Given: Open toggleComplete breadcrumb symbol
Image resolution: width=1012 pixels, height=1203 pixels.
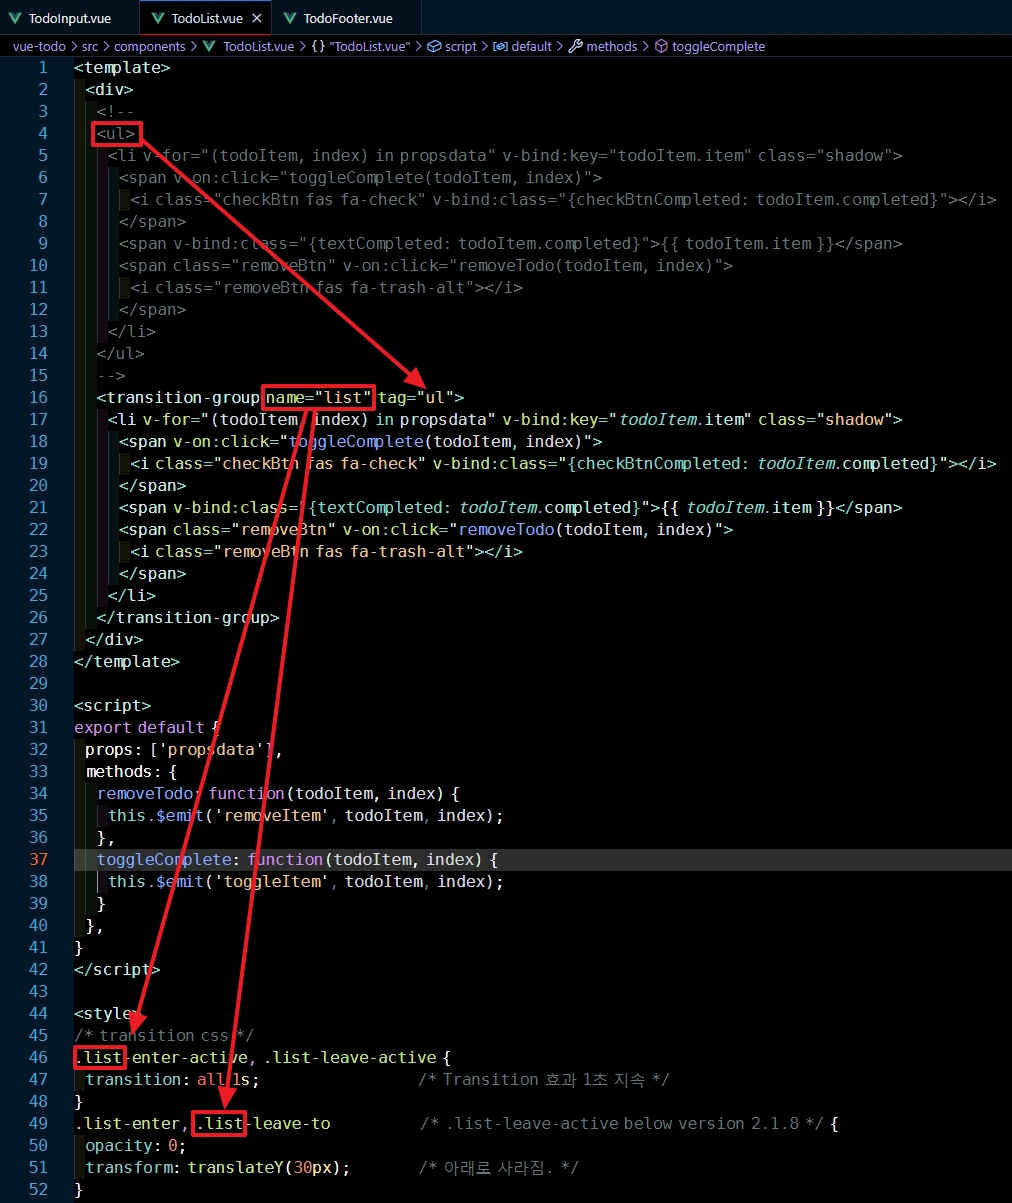Looking at the screenshot, I should [x=718, y=46].
